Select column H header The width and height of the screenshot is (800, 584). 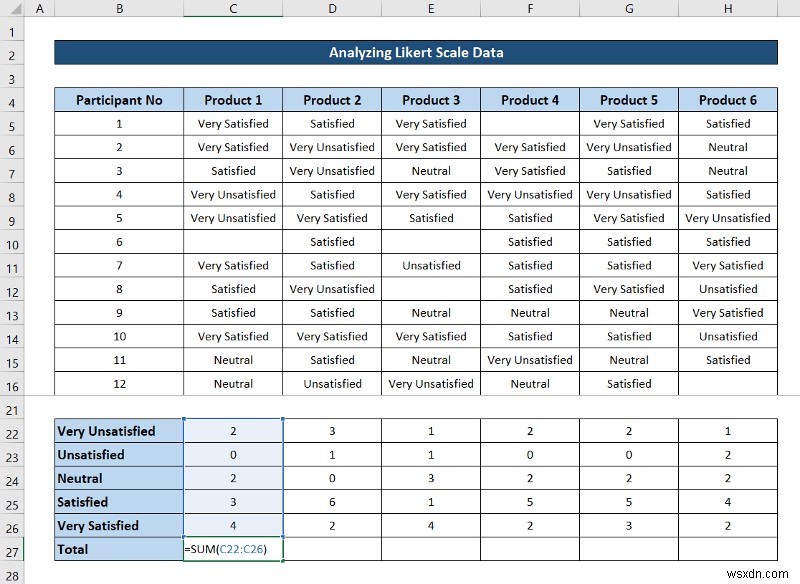coord(728,8)
